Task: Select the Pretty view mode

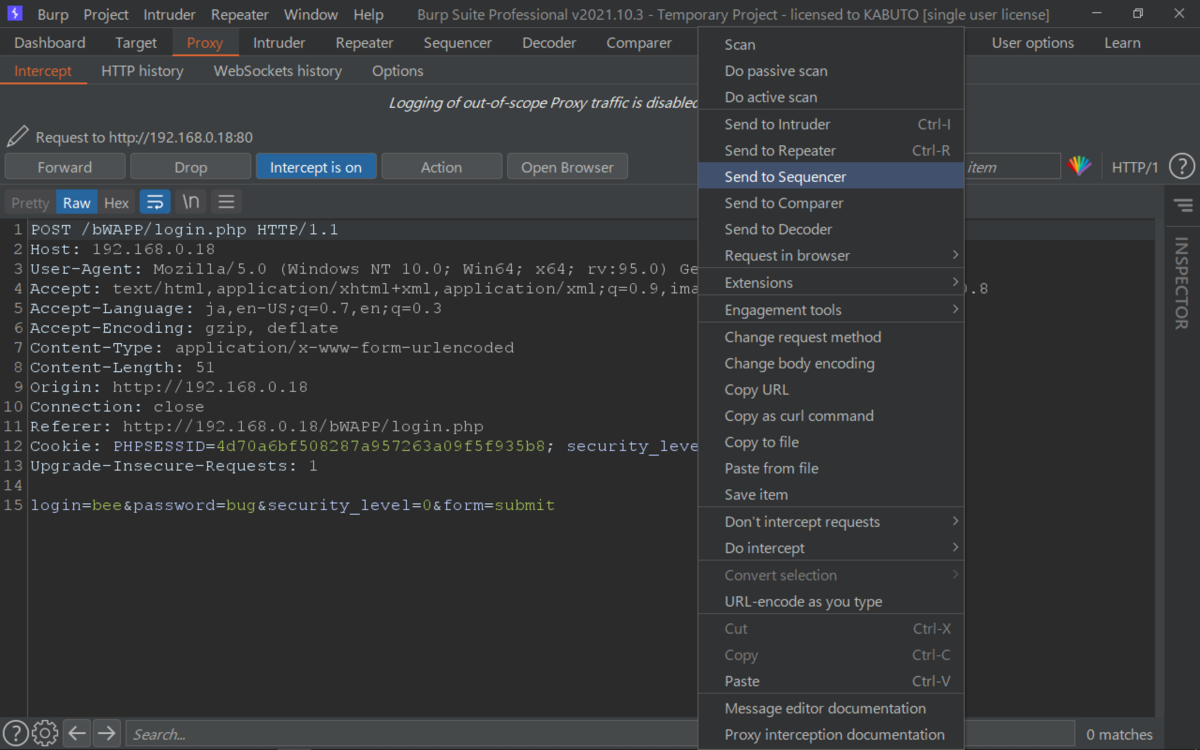Action: 30,202
